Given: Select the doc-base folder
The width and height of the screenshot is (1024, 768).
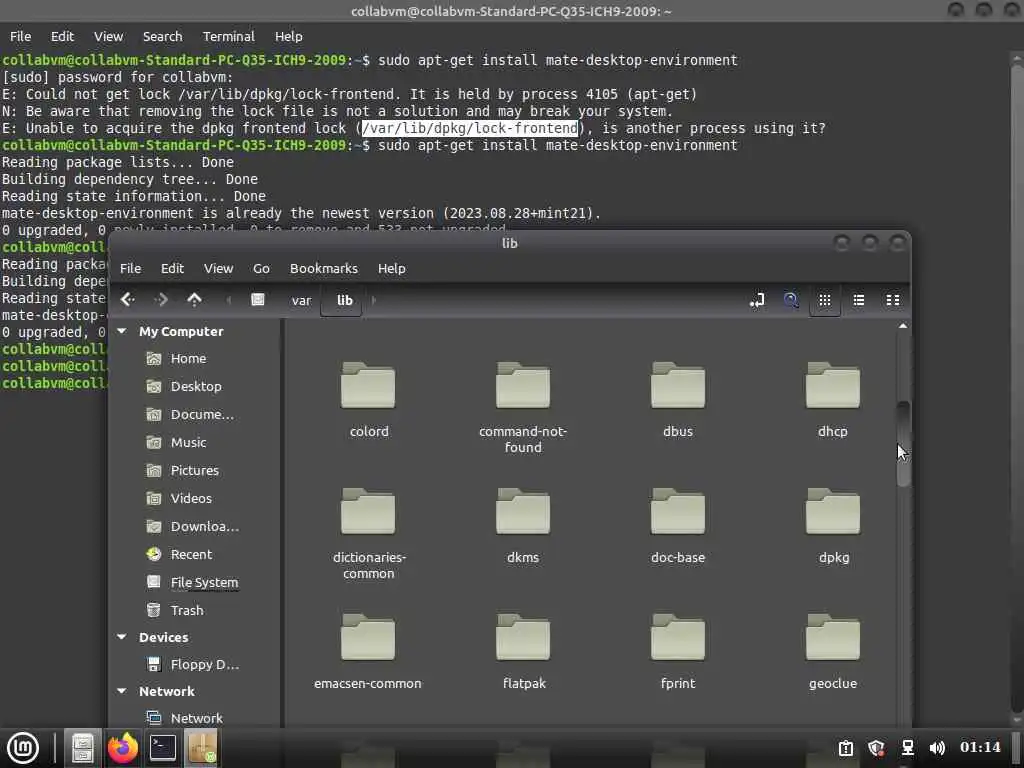Looking at the screenshot, I should click(x=678, y=526).
